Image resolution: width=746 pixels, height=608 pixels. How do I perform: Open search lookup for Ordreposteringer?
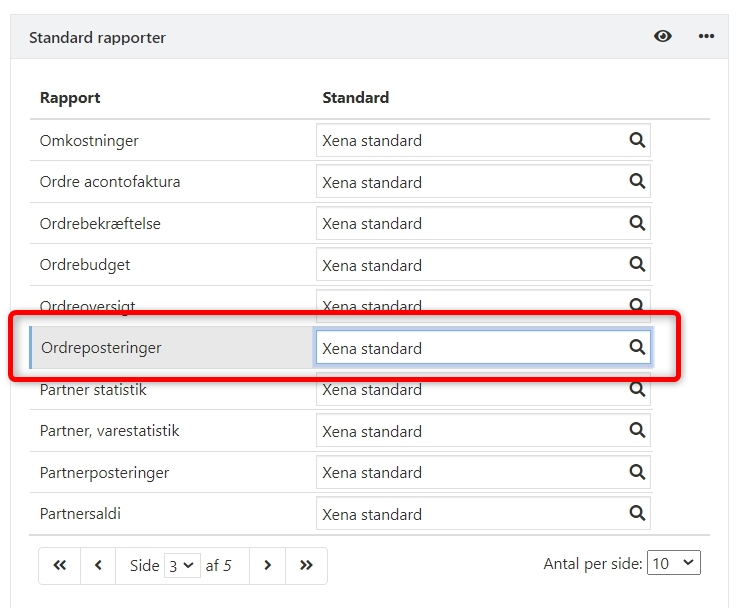(x=636, y=348)
